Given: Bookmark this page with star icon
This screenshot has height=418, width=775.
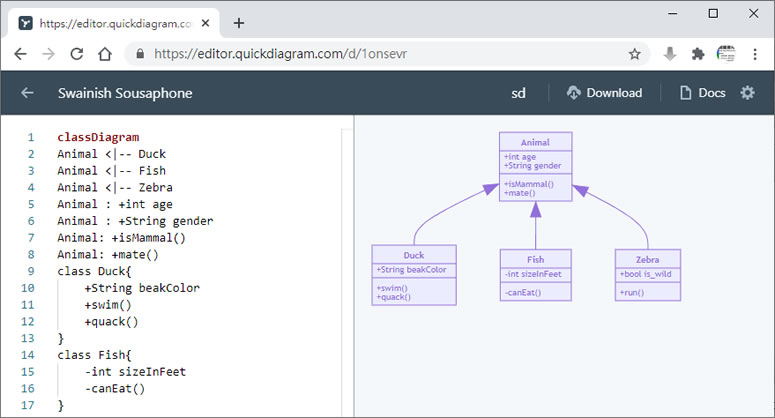Looking at the screenshot, I should [x=634, y=54].
